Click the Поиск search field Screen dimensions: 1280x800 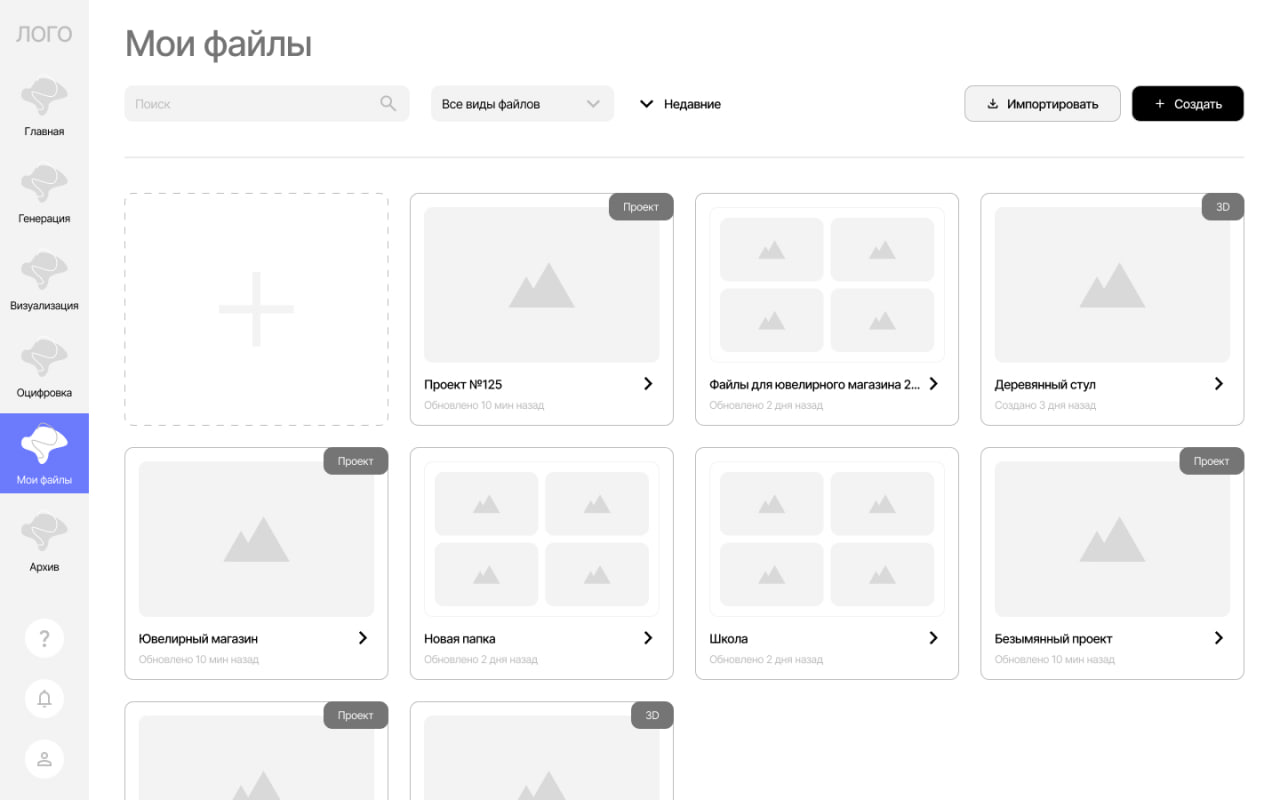[x=267, y=104]
